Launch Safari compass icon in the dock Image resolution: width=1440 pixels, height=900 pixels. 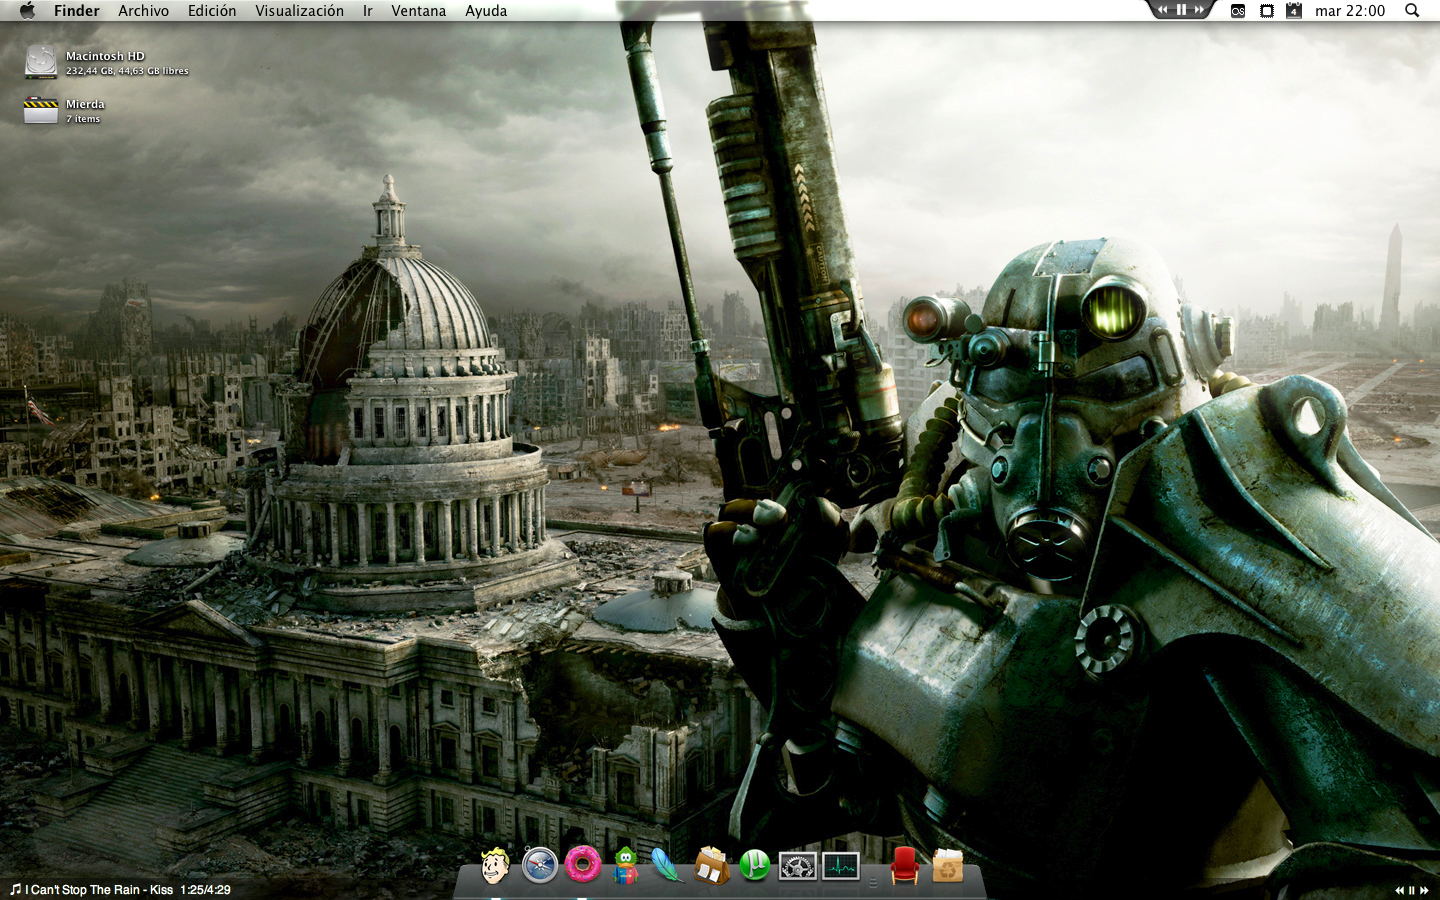[539, 865]
